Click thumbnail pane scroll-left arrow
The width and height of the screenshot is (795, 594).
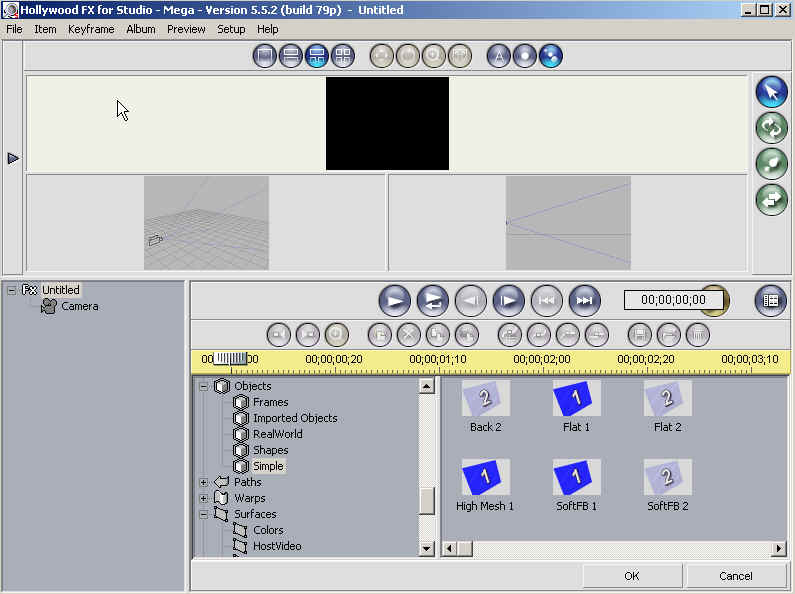pos(449,549)
